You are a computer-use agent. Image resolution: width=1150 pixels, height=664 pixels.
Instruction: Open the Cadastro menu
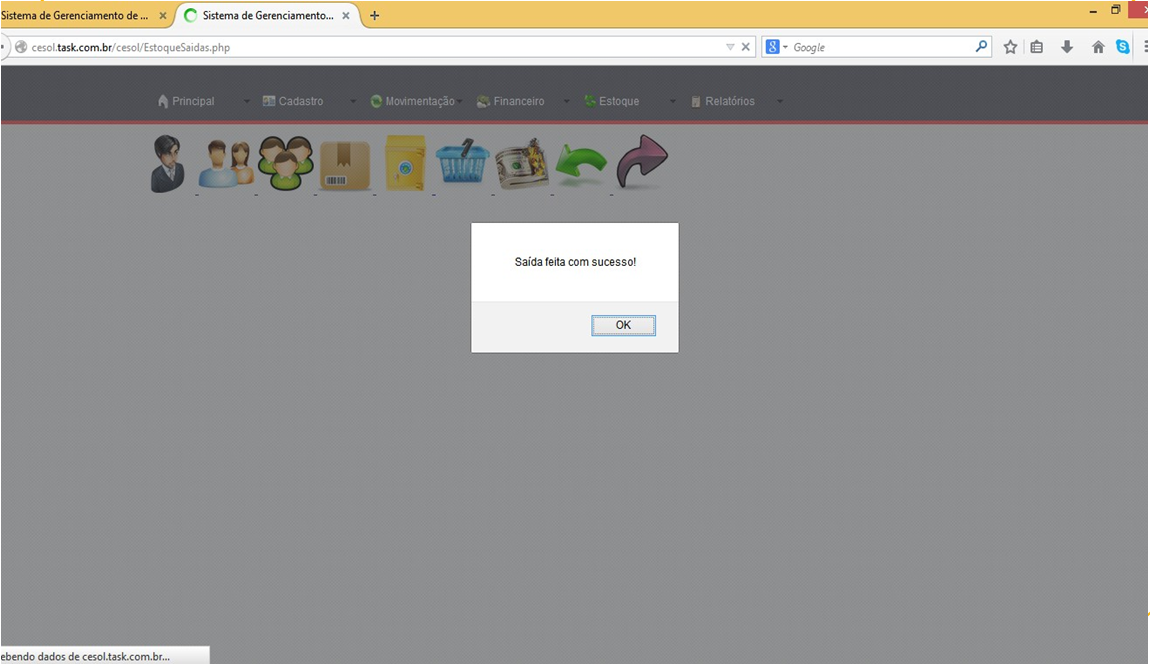coord(293,101)
